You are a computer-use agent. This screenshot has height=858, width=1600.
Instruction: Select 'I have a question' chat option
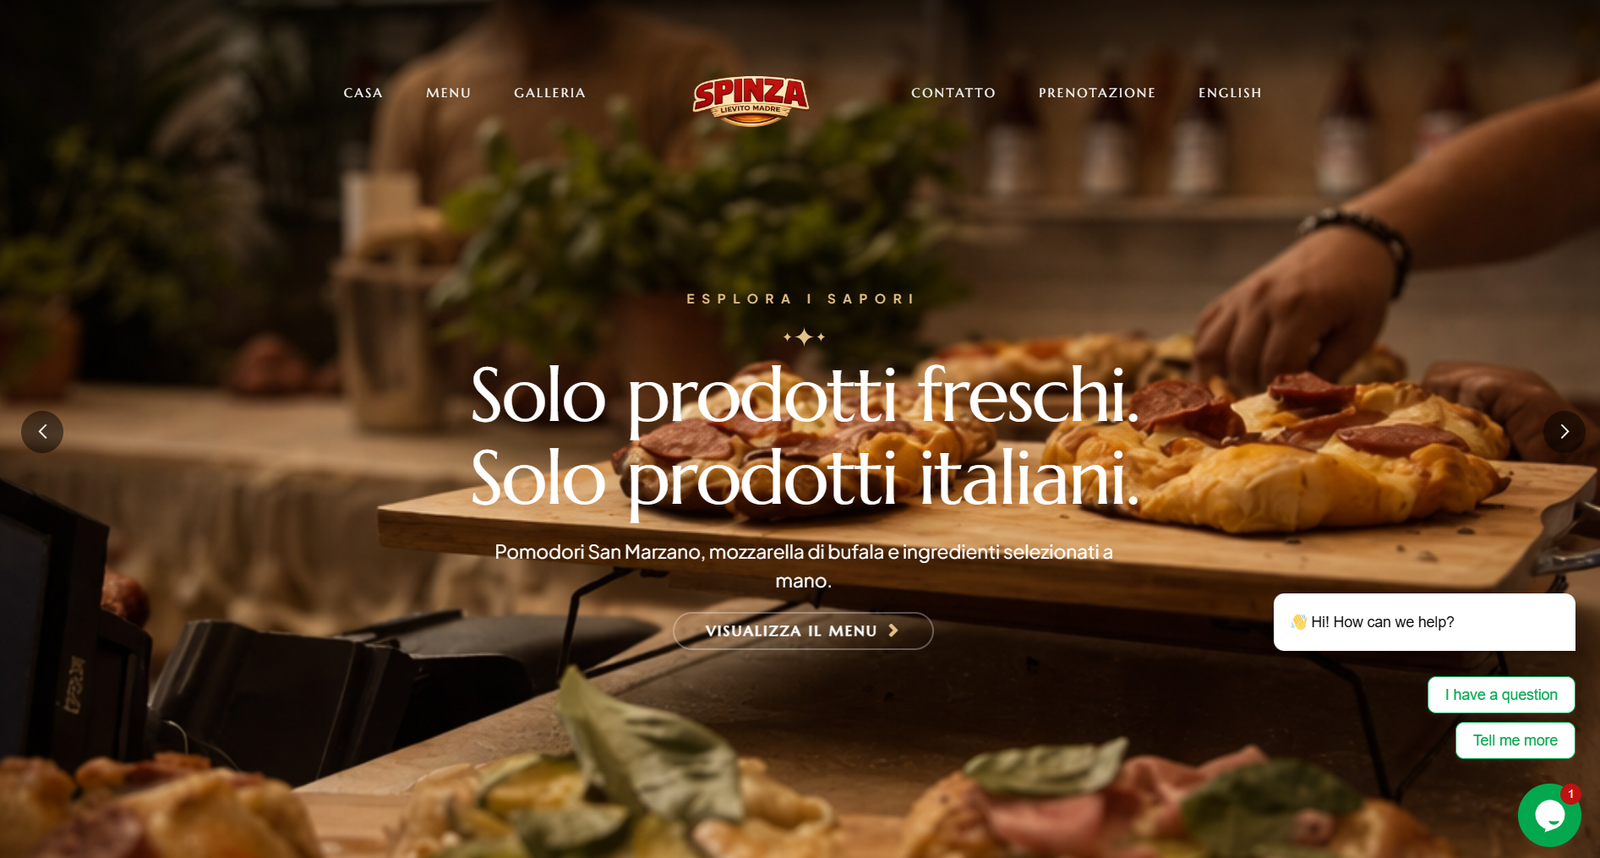(1501, 695)
